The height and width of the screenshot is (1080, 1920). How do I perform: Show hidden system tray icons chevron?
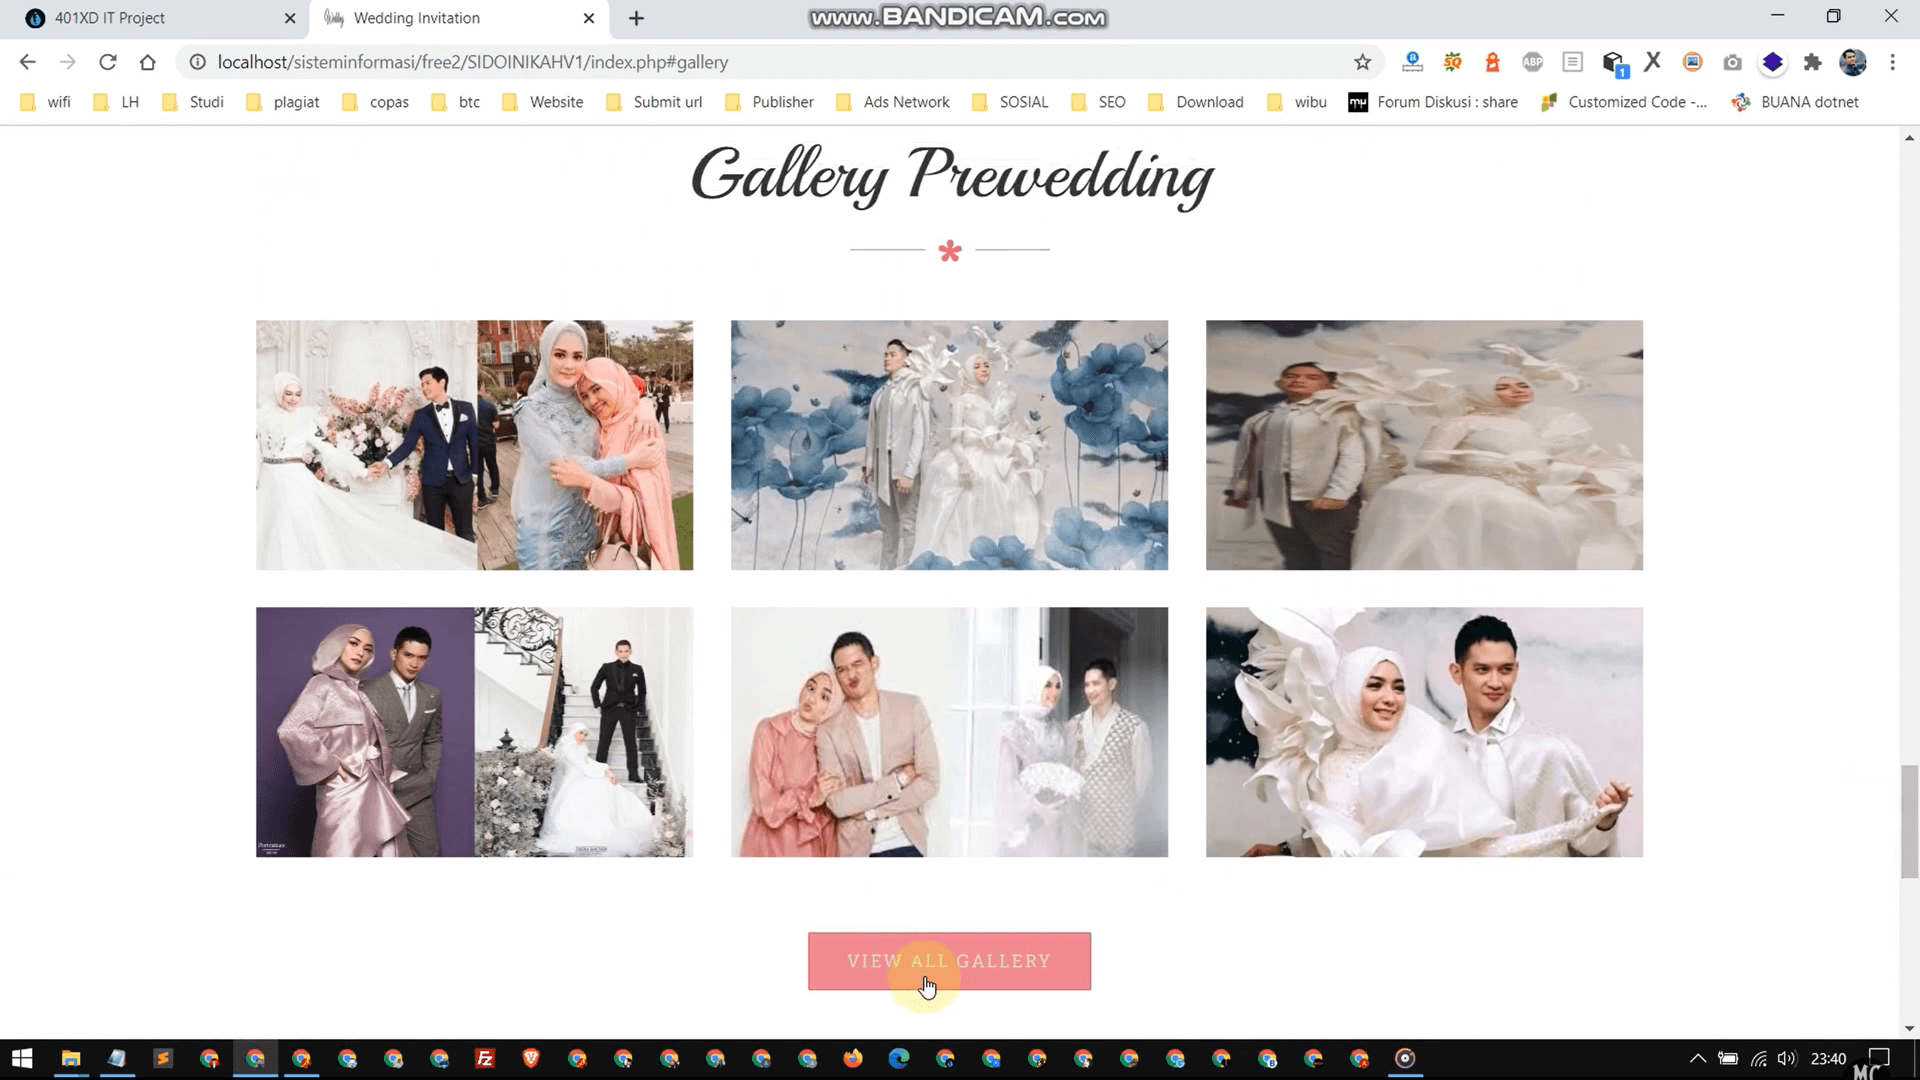point(1697,1058)
